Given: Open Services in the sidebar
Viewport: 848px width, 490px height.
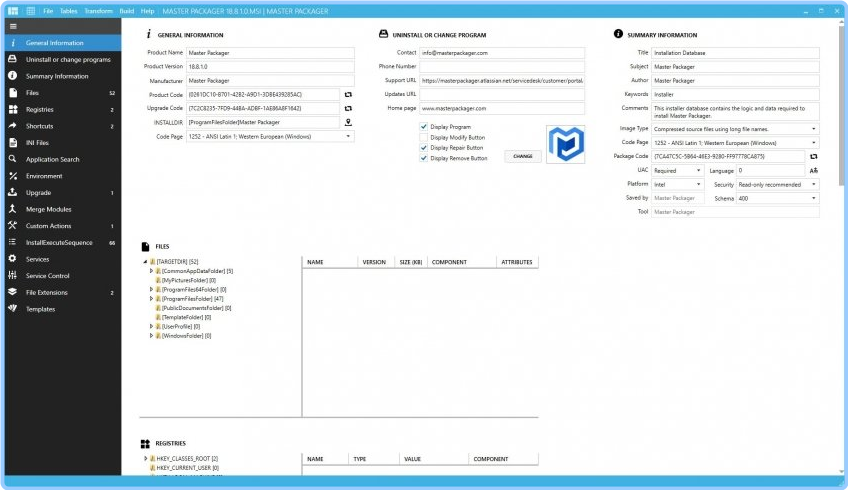Looking at the screenshot, I should point(63,259).
